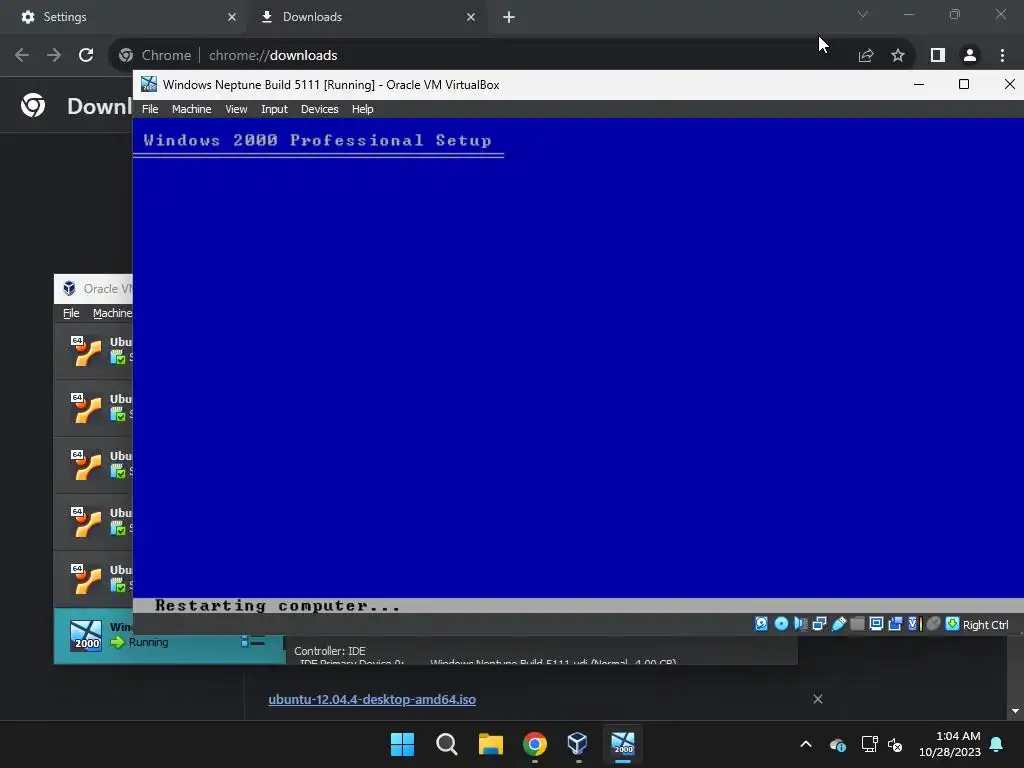Click the optical disk indicator in VM status bar
Screen dimensions: 1024x768
(781, 624)
